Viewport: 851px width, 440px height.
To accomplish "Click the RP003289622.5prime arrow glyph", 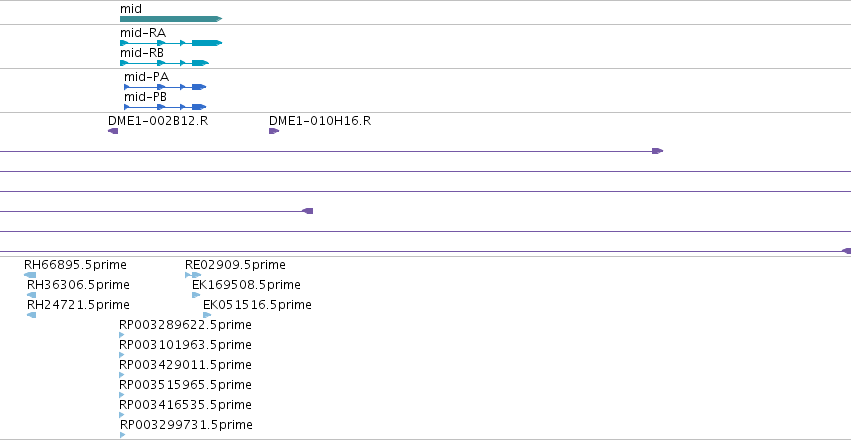I will (122, 335).
